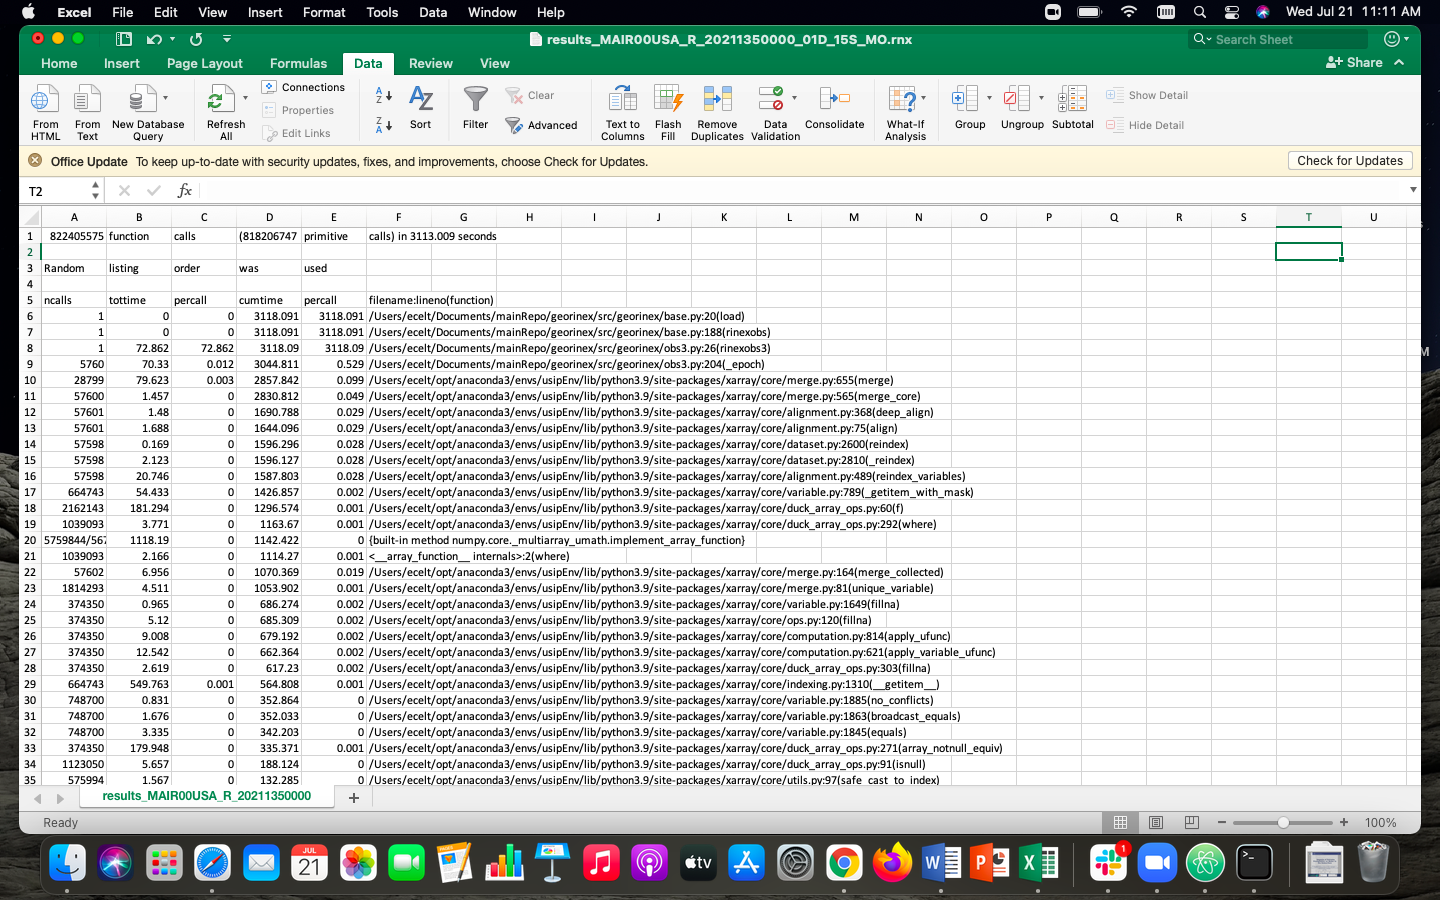The width and height of the screenshot is (1440, 900).
Task: Click the Select All corner triangle
Action: (x=30, y=217)
